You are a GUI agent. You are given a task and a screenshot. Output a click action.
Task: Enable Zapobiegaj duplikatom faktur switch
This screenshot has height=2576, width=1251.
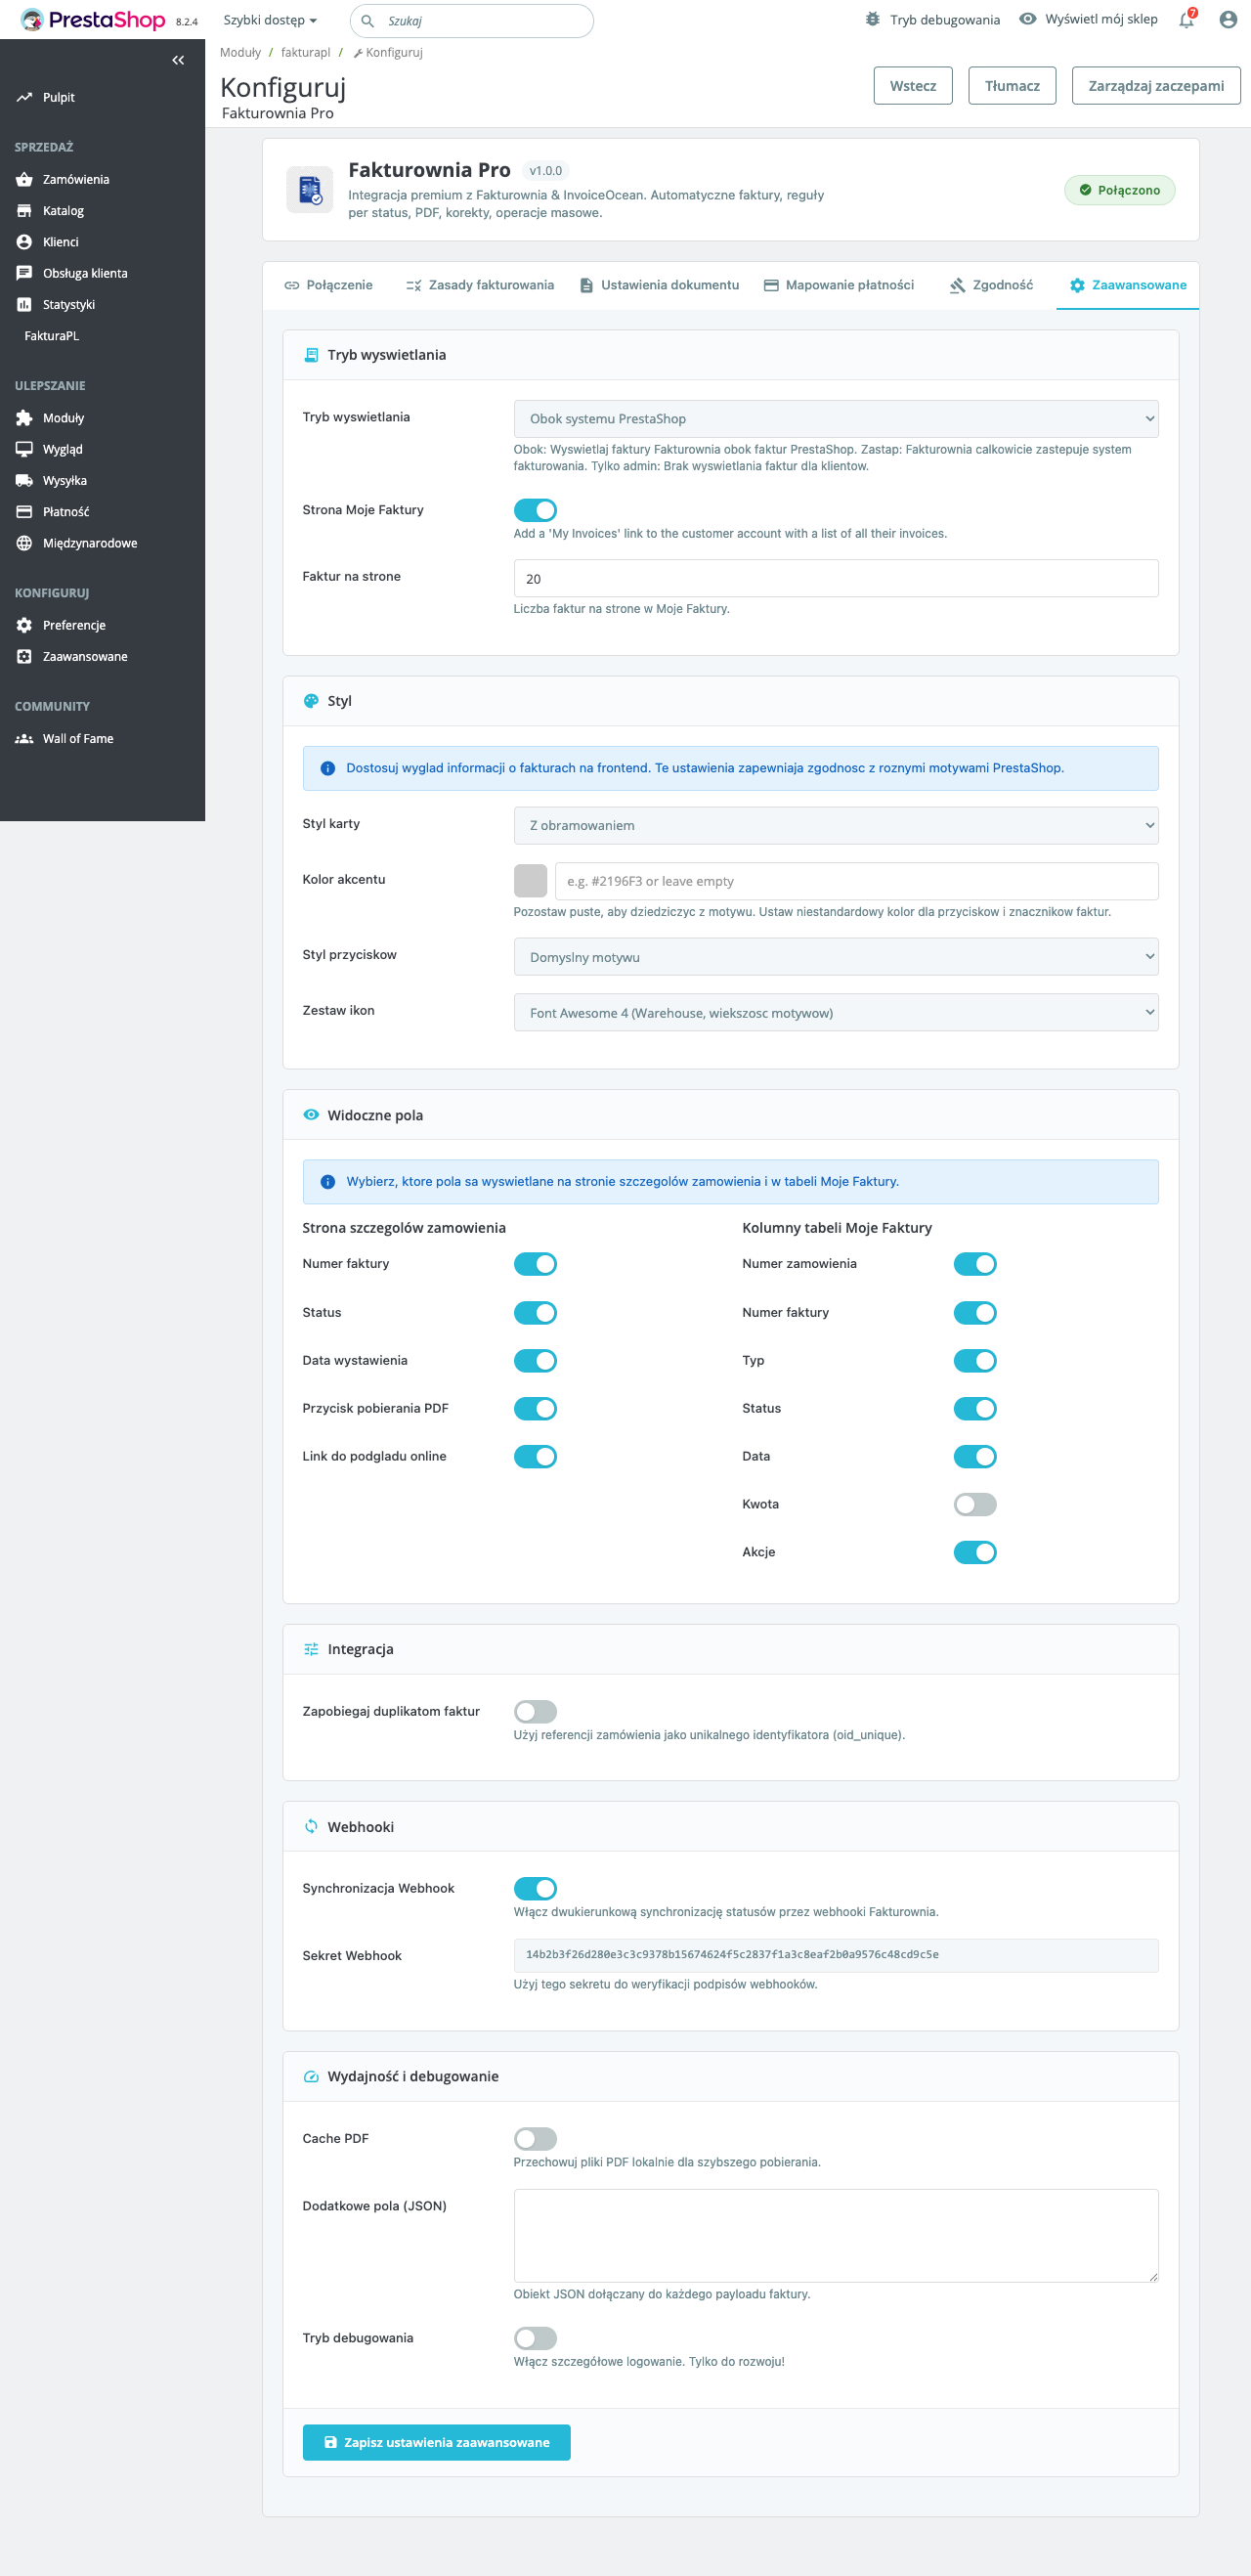[x=535, y=1711]
